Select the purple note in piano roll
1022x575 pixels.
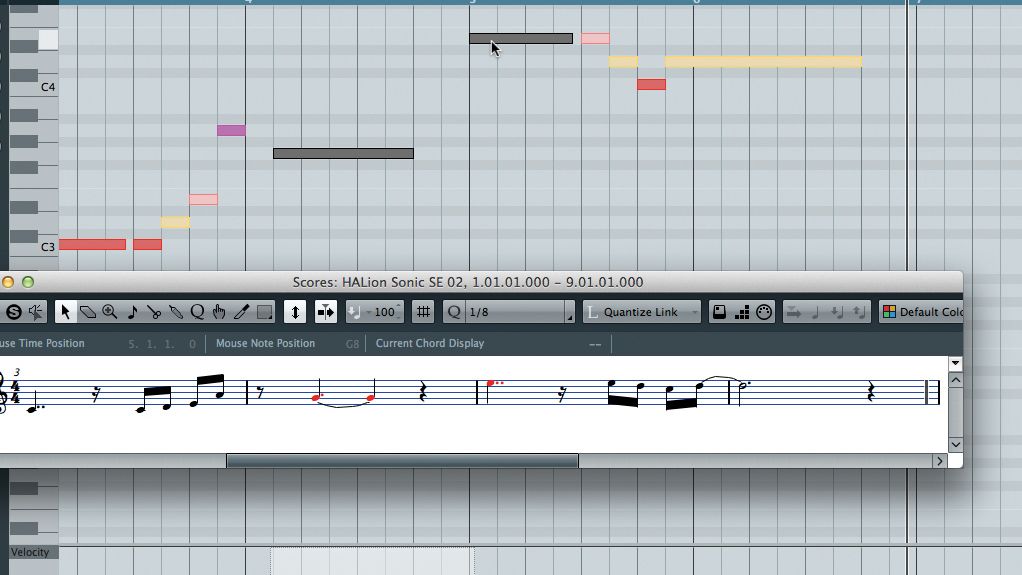tap(231, 130)
